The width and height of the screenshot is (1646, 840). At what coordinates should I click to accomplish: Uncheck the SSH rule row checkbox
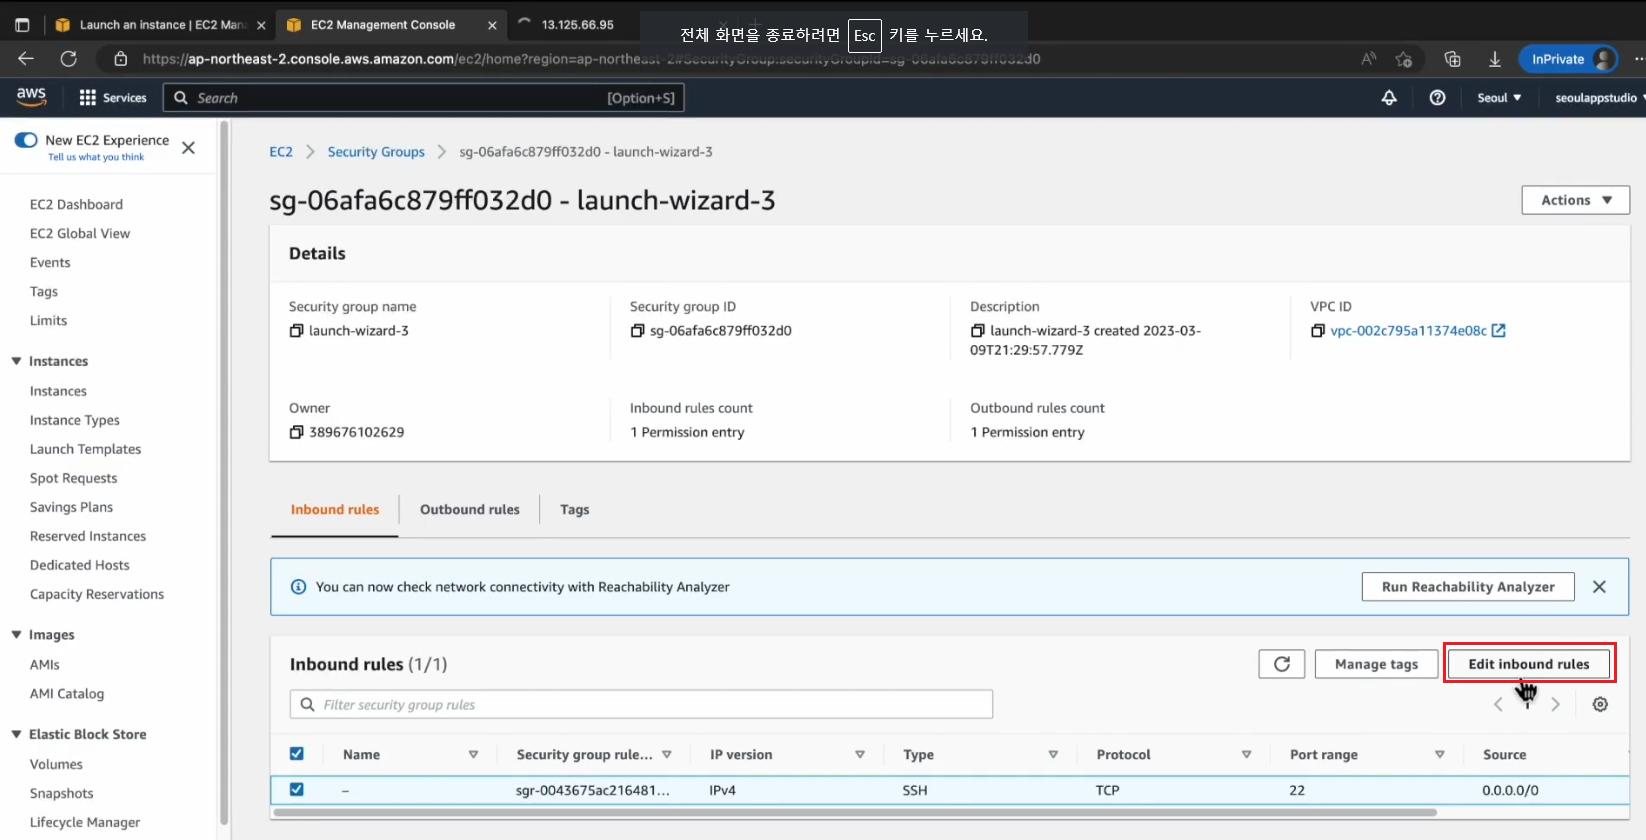tap(296, 789)
